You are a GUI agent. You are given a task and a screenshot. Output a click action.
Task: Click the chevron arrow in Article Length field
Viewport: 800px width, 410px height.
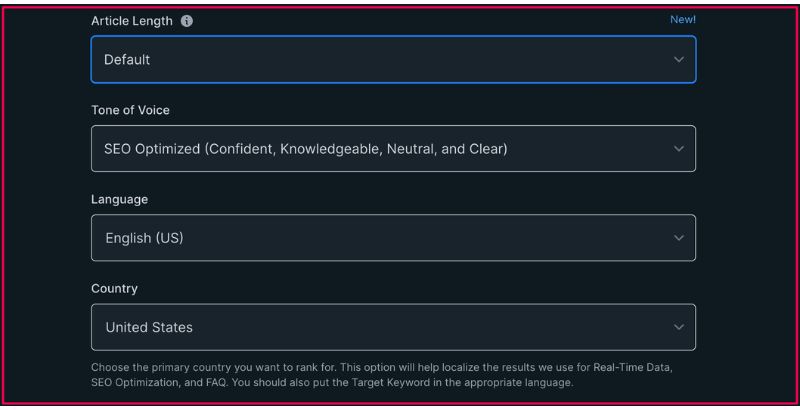tap(679, 60)
